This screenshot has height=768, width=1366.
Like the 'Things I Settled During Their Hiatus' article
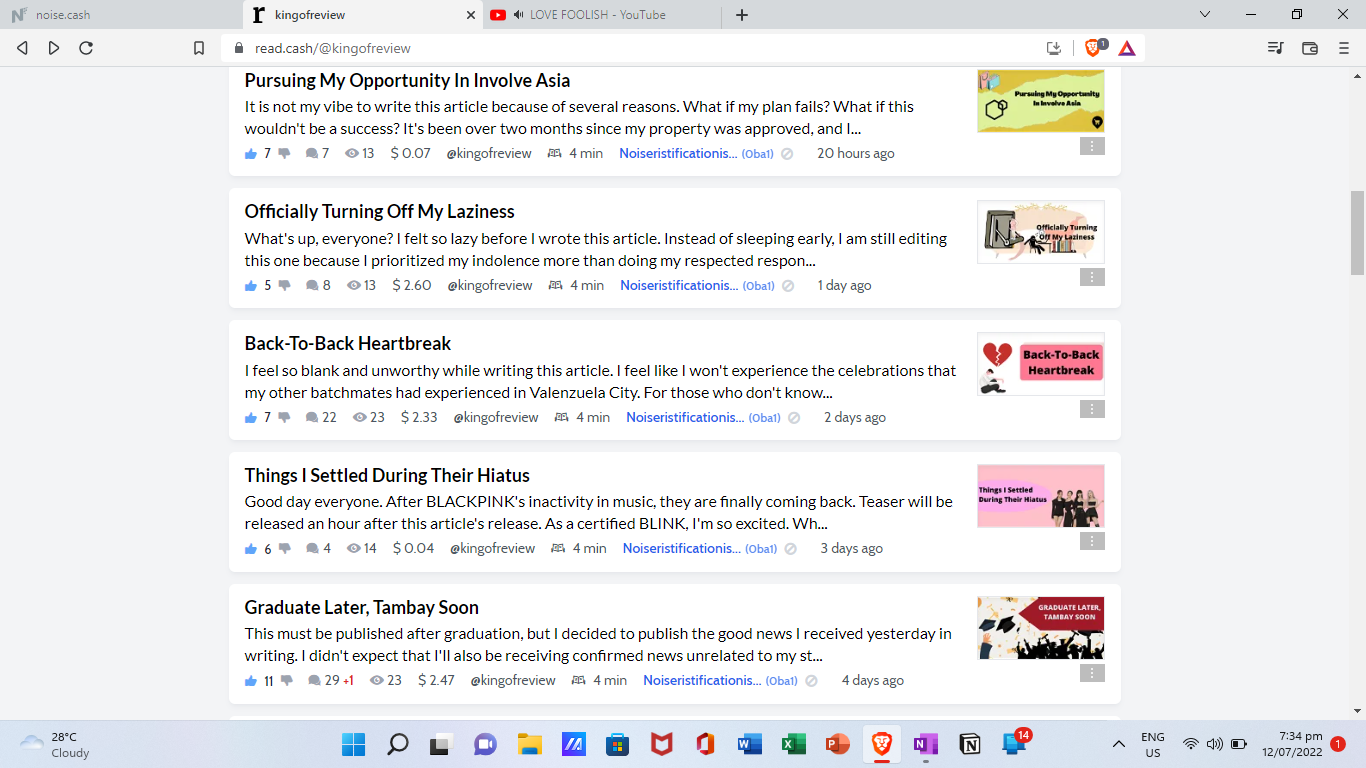click(251, 548)
